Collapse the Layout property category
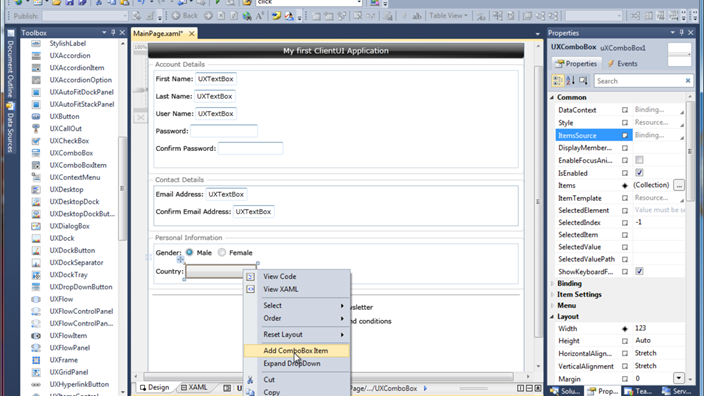 click(552, 317)
